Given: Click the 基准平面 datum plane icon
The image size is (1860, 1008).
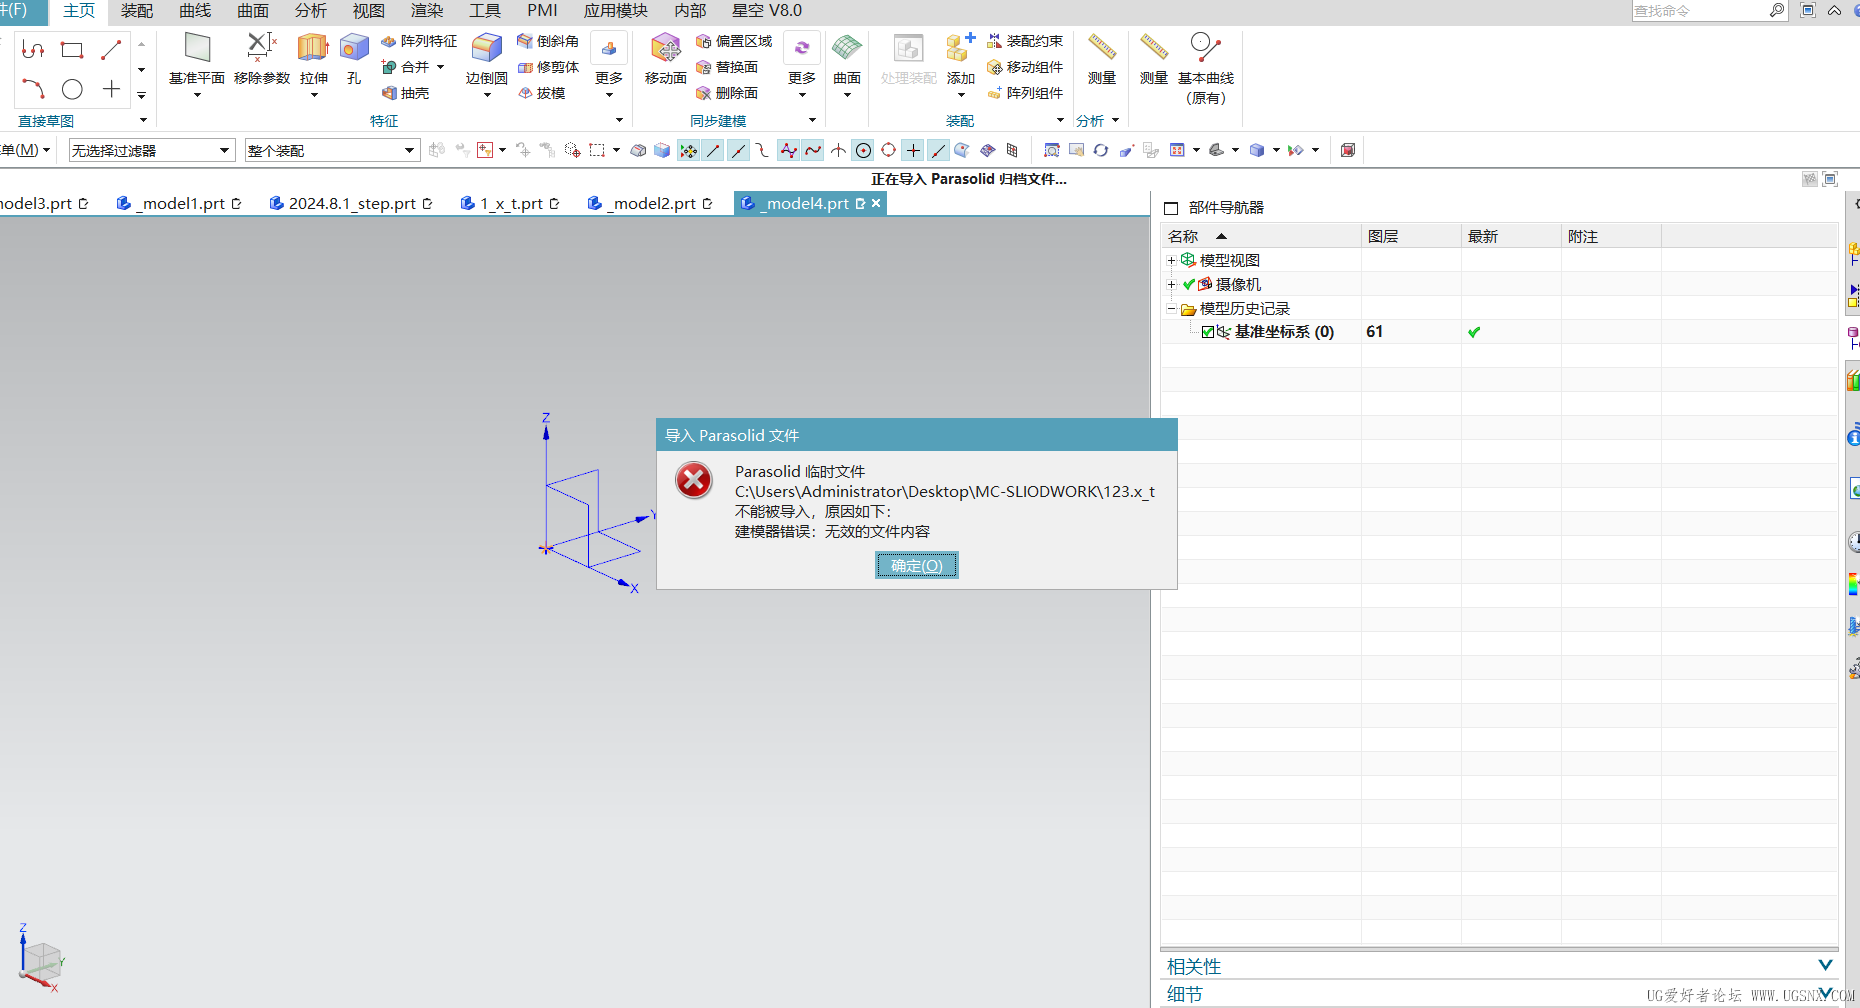Looking at the screenshot, I should click(x=197, y=48).
